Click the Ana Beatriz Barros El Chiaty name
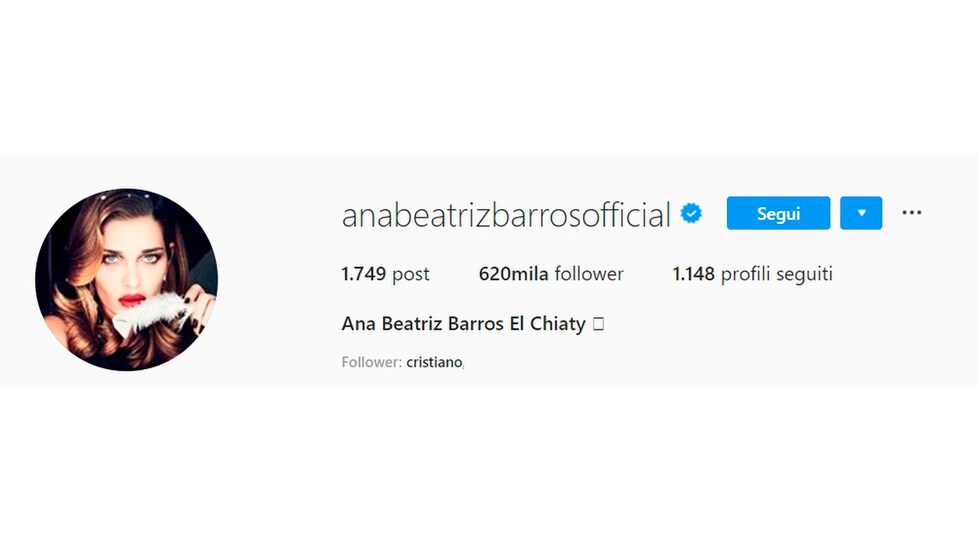Screen dimensions: 978x544 click(x=463, y=324)
